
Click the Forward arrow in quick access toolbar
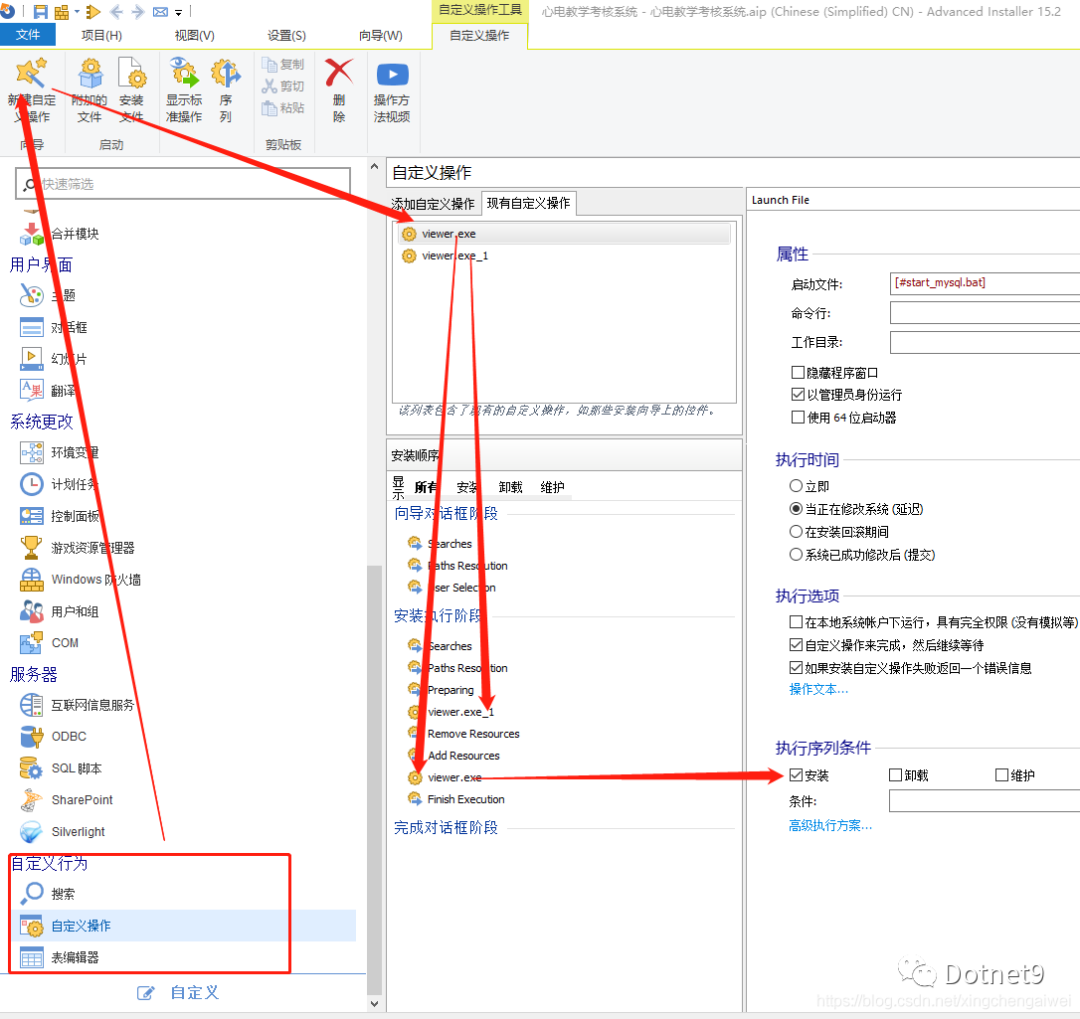138,12
